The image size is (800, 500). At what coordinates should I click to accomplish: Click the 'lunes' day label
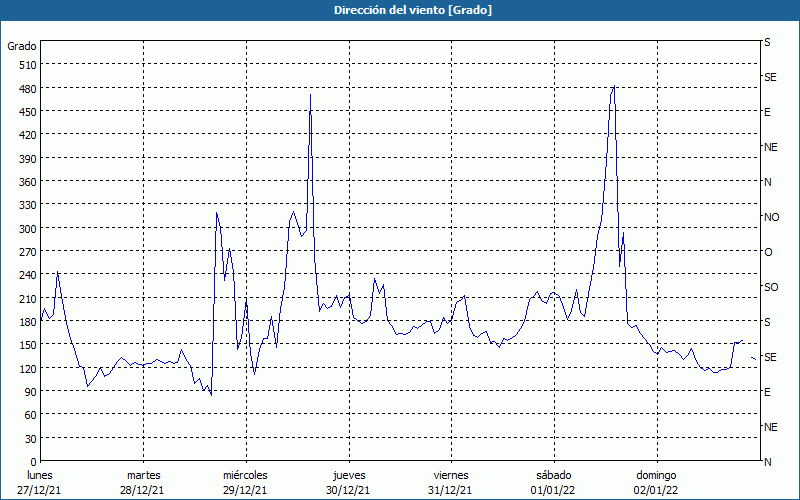40,475
